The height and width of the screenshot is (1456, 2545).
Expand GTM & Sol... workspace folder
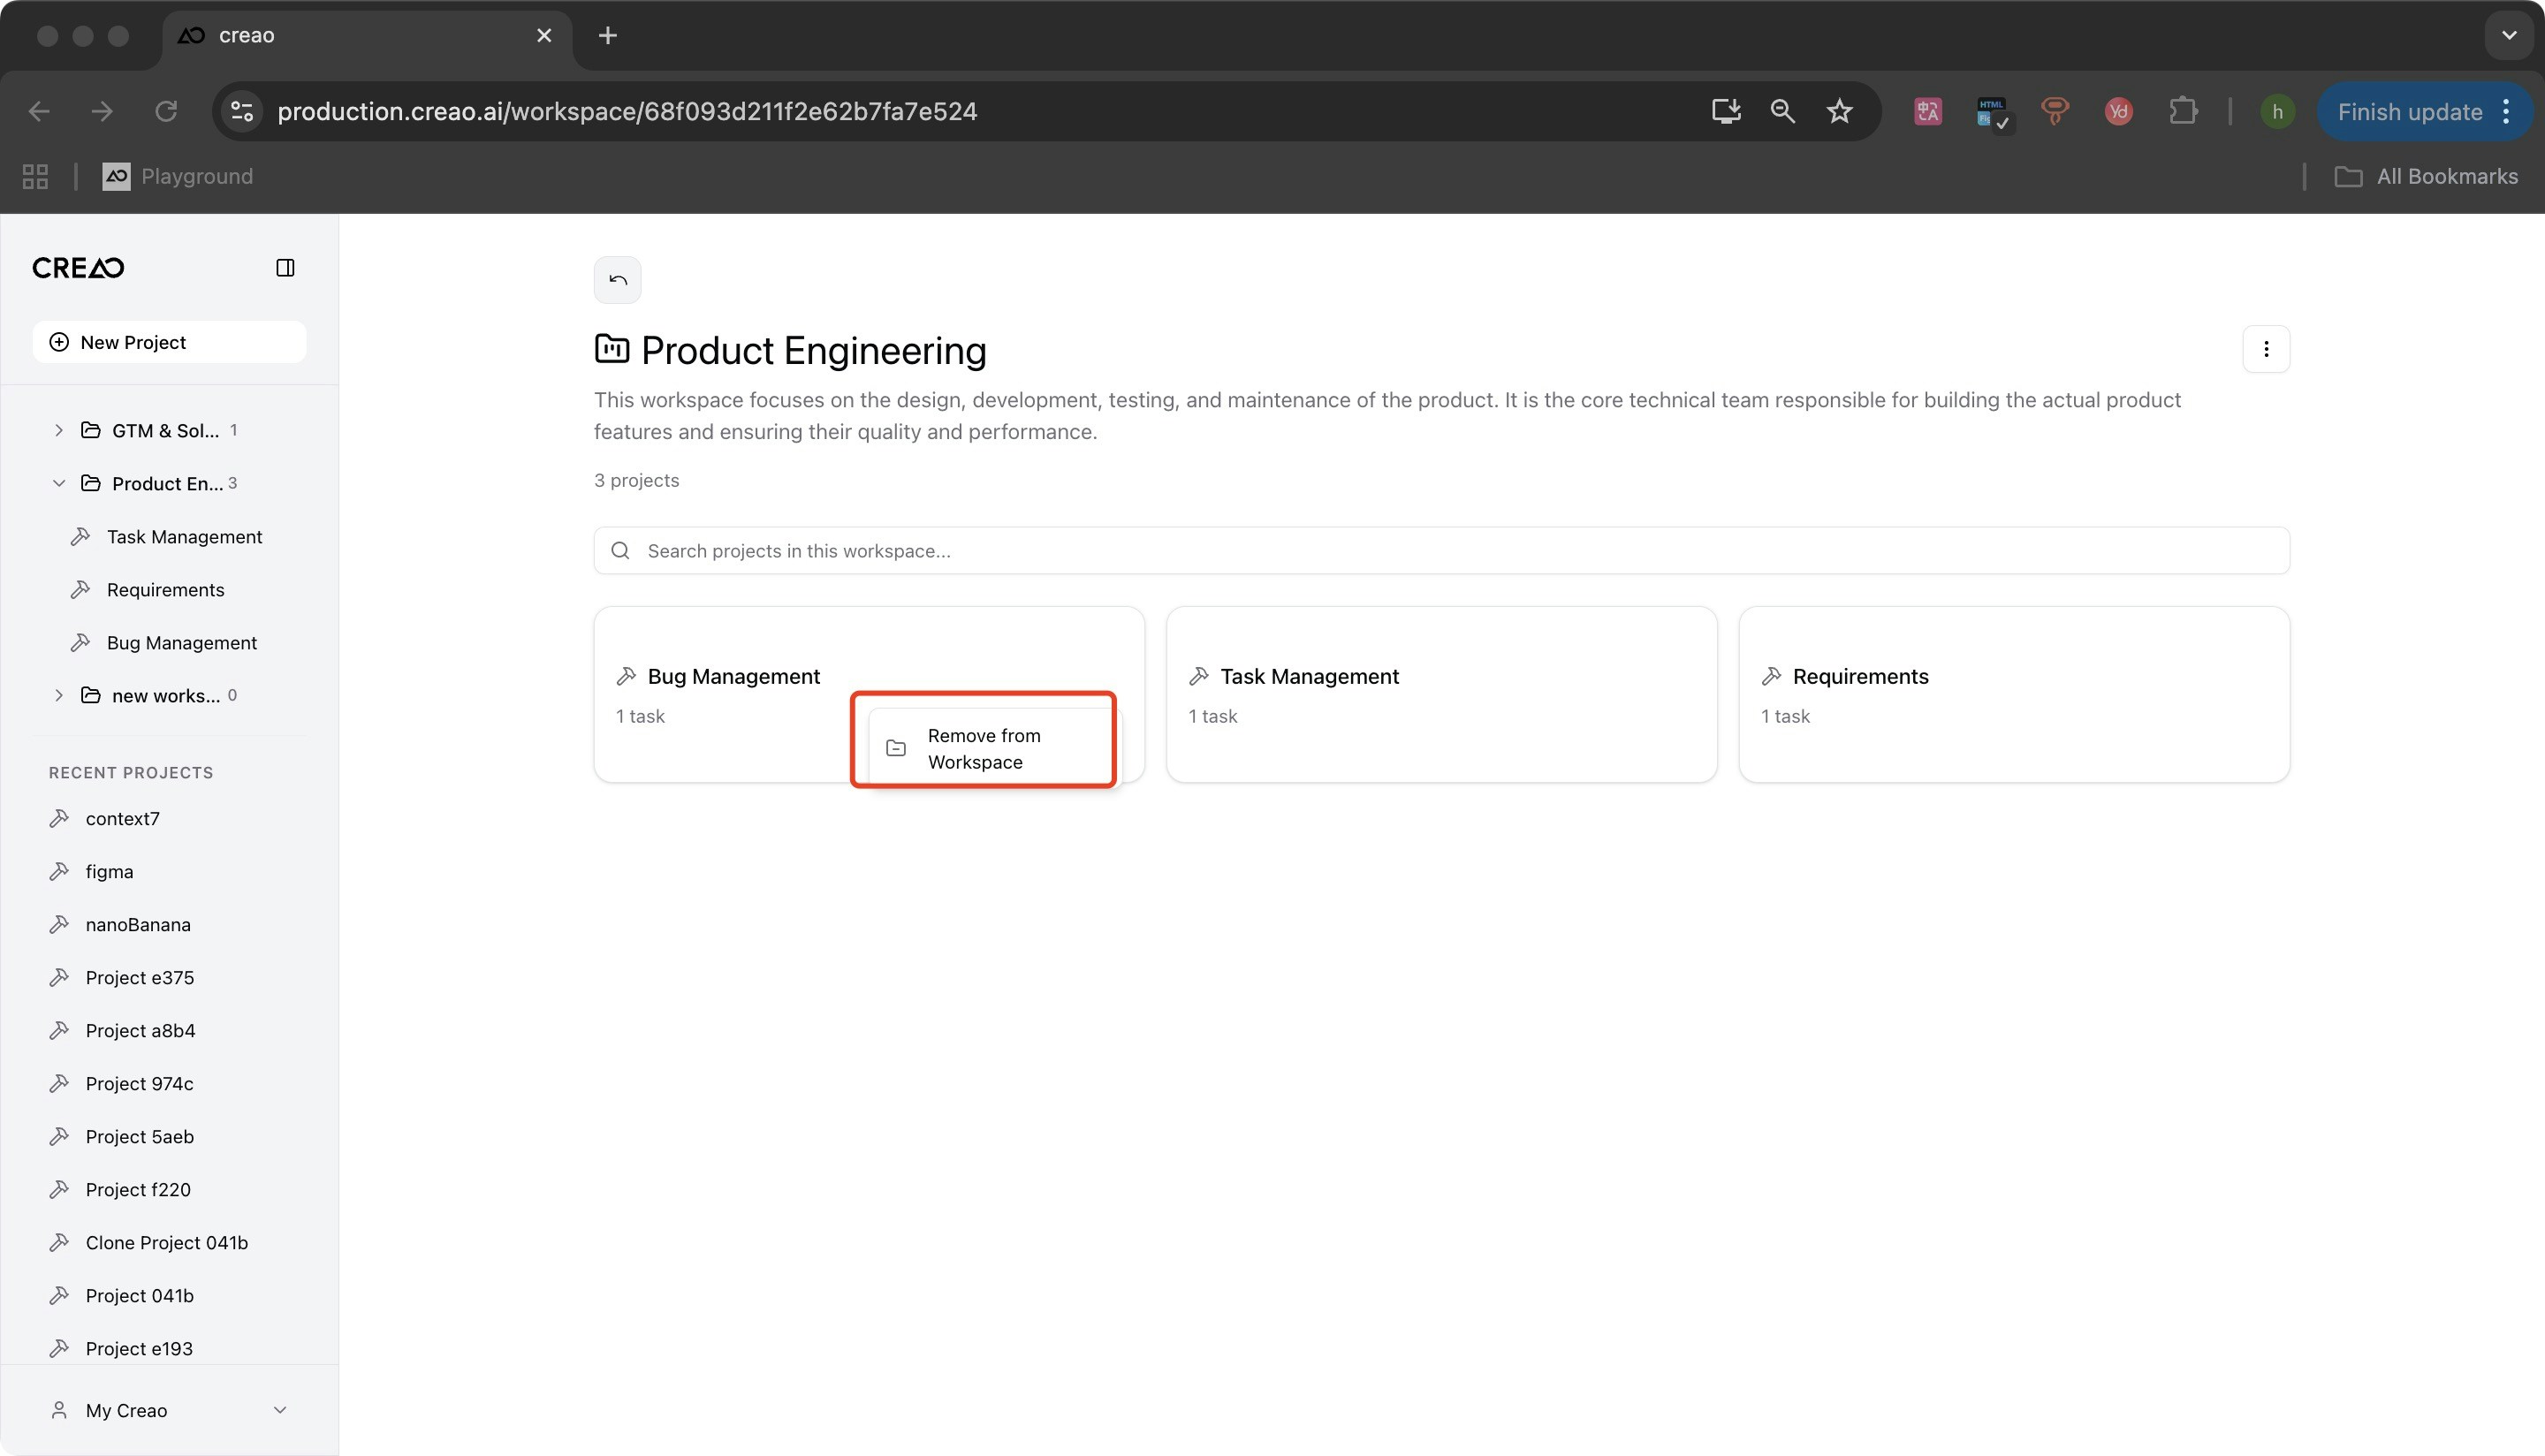[59, 430]
